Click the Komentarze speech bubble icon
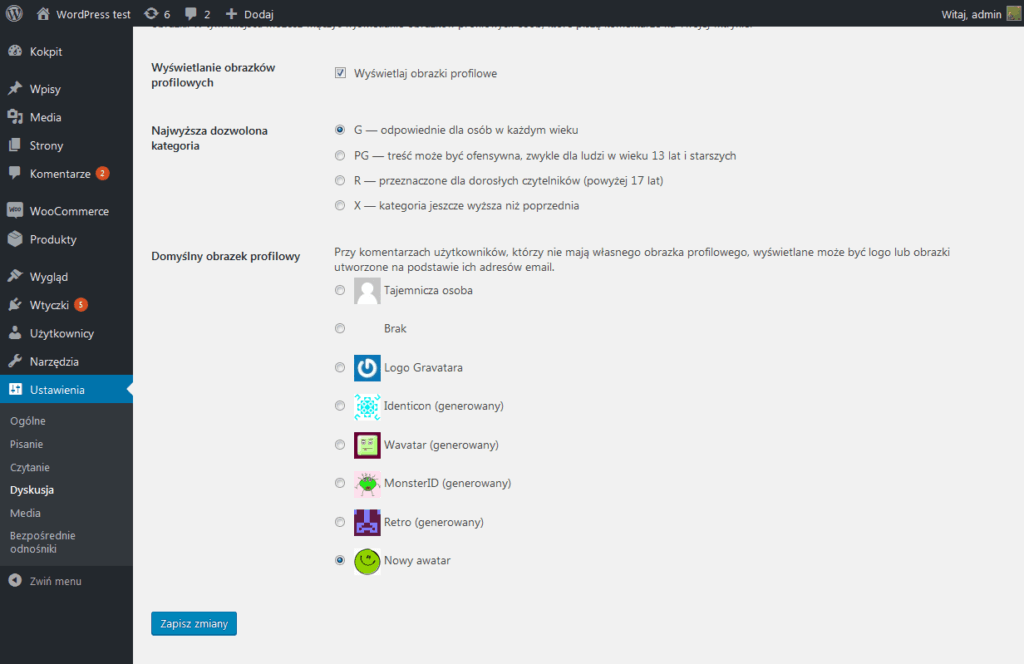The width and height of the screenshot is (1024, 664). click(x=15, y=173)
